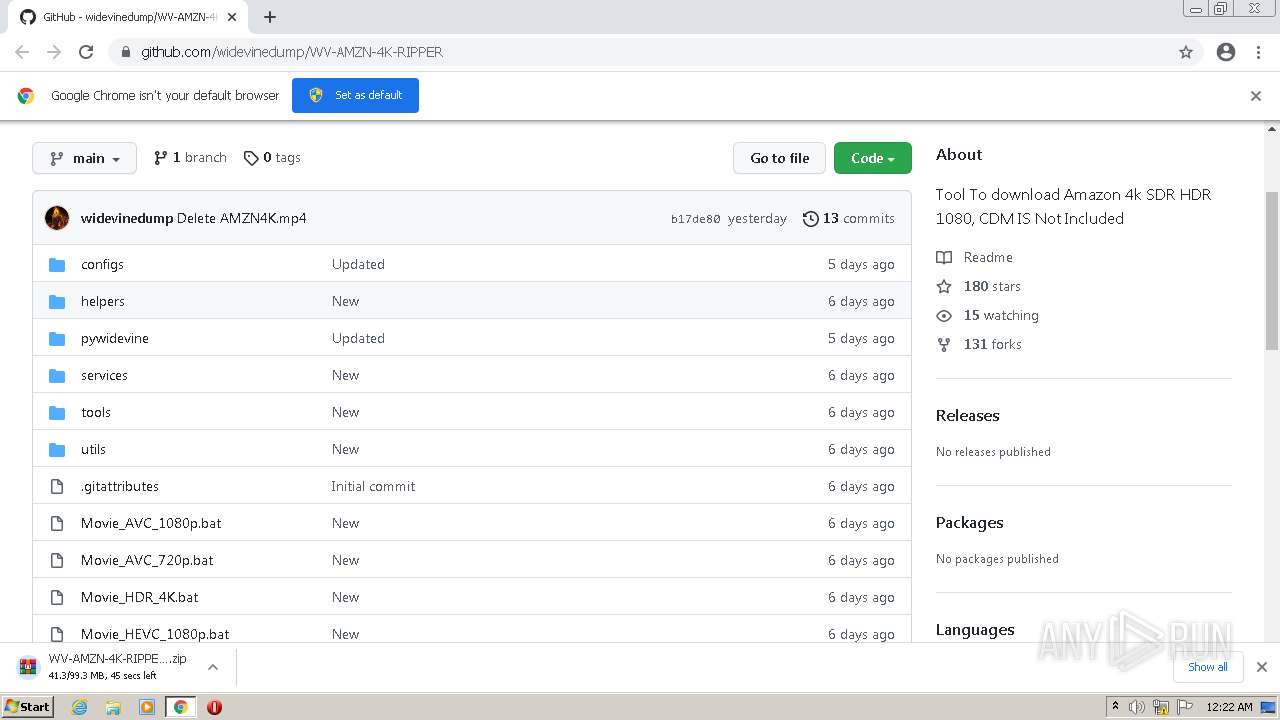This screenshot has width=1280, height=720.
Task: View the 0 tags link
Action: (x=272, y=158)
